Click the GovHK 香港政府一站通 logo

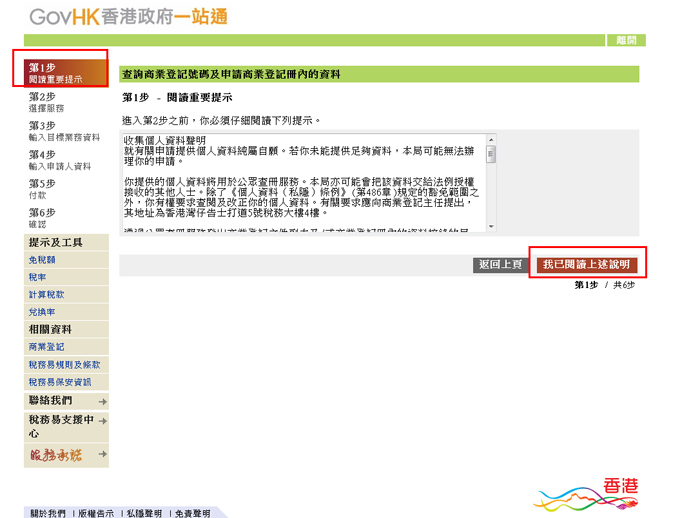(128, 17)
